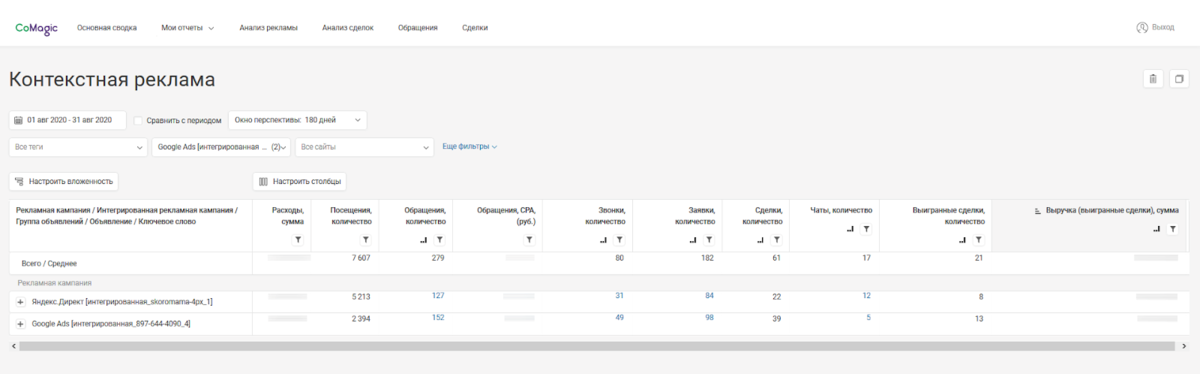Open the date range picker 01 авг 2020
1200x374 pixels.
68,120
